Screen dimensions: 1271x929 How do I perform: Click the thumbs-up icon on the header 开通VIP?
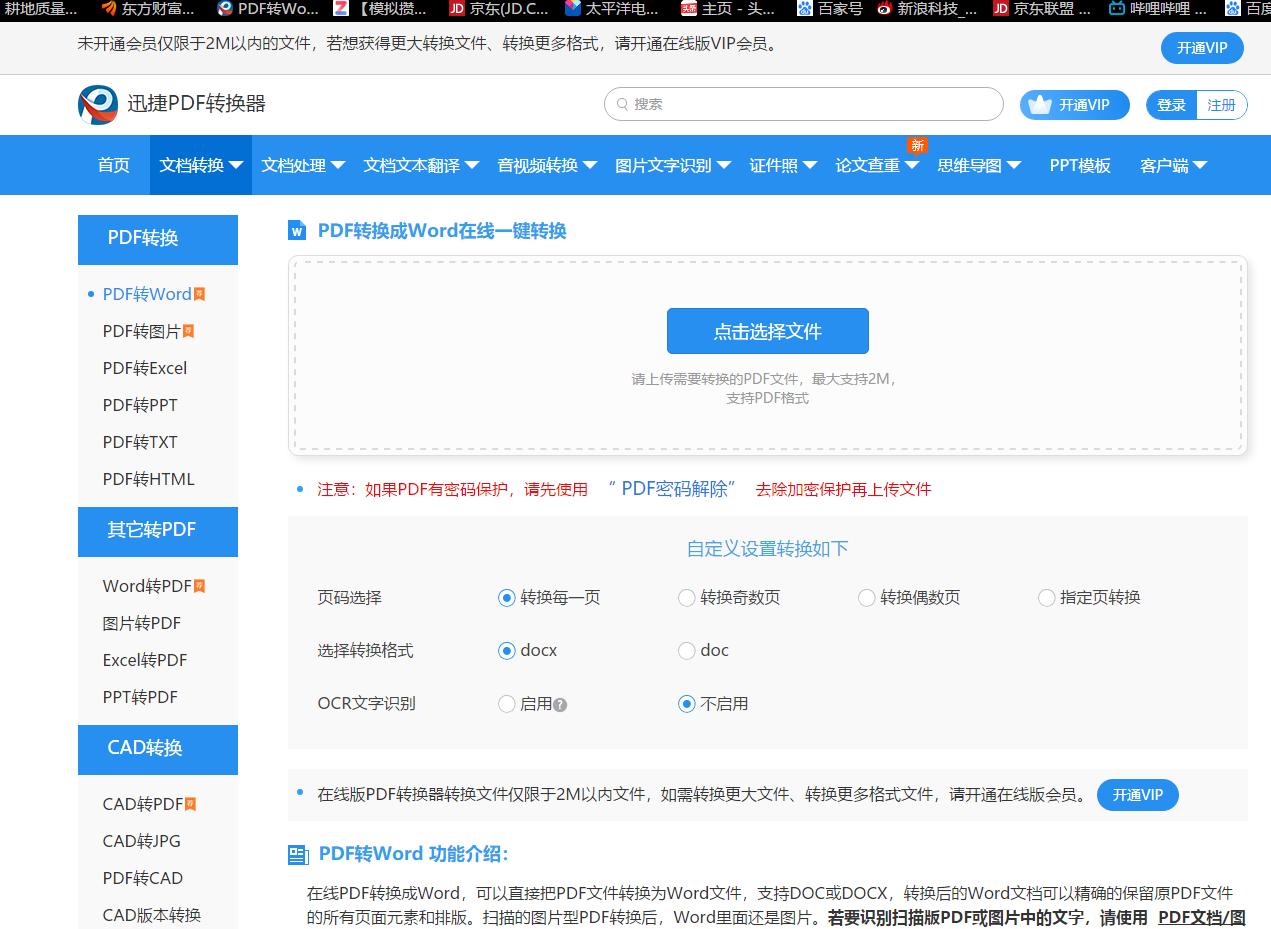pos(1039,104)
